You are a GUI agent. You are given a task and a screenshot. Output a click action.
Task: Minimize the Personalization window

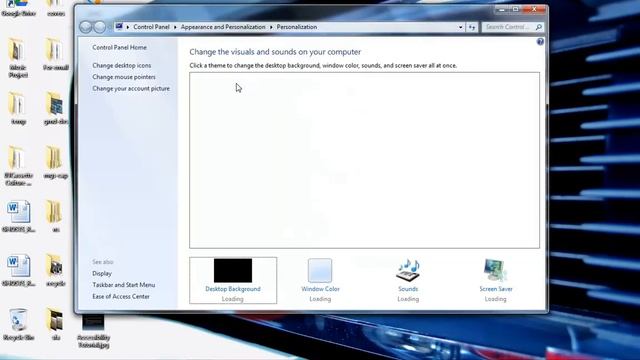[x=502, y=9]
